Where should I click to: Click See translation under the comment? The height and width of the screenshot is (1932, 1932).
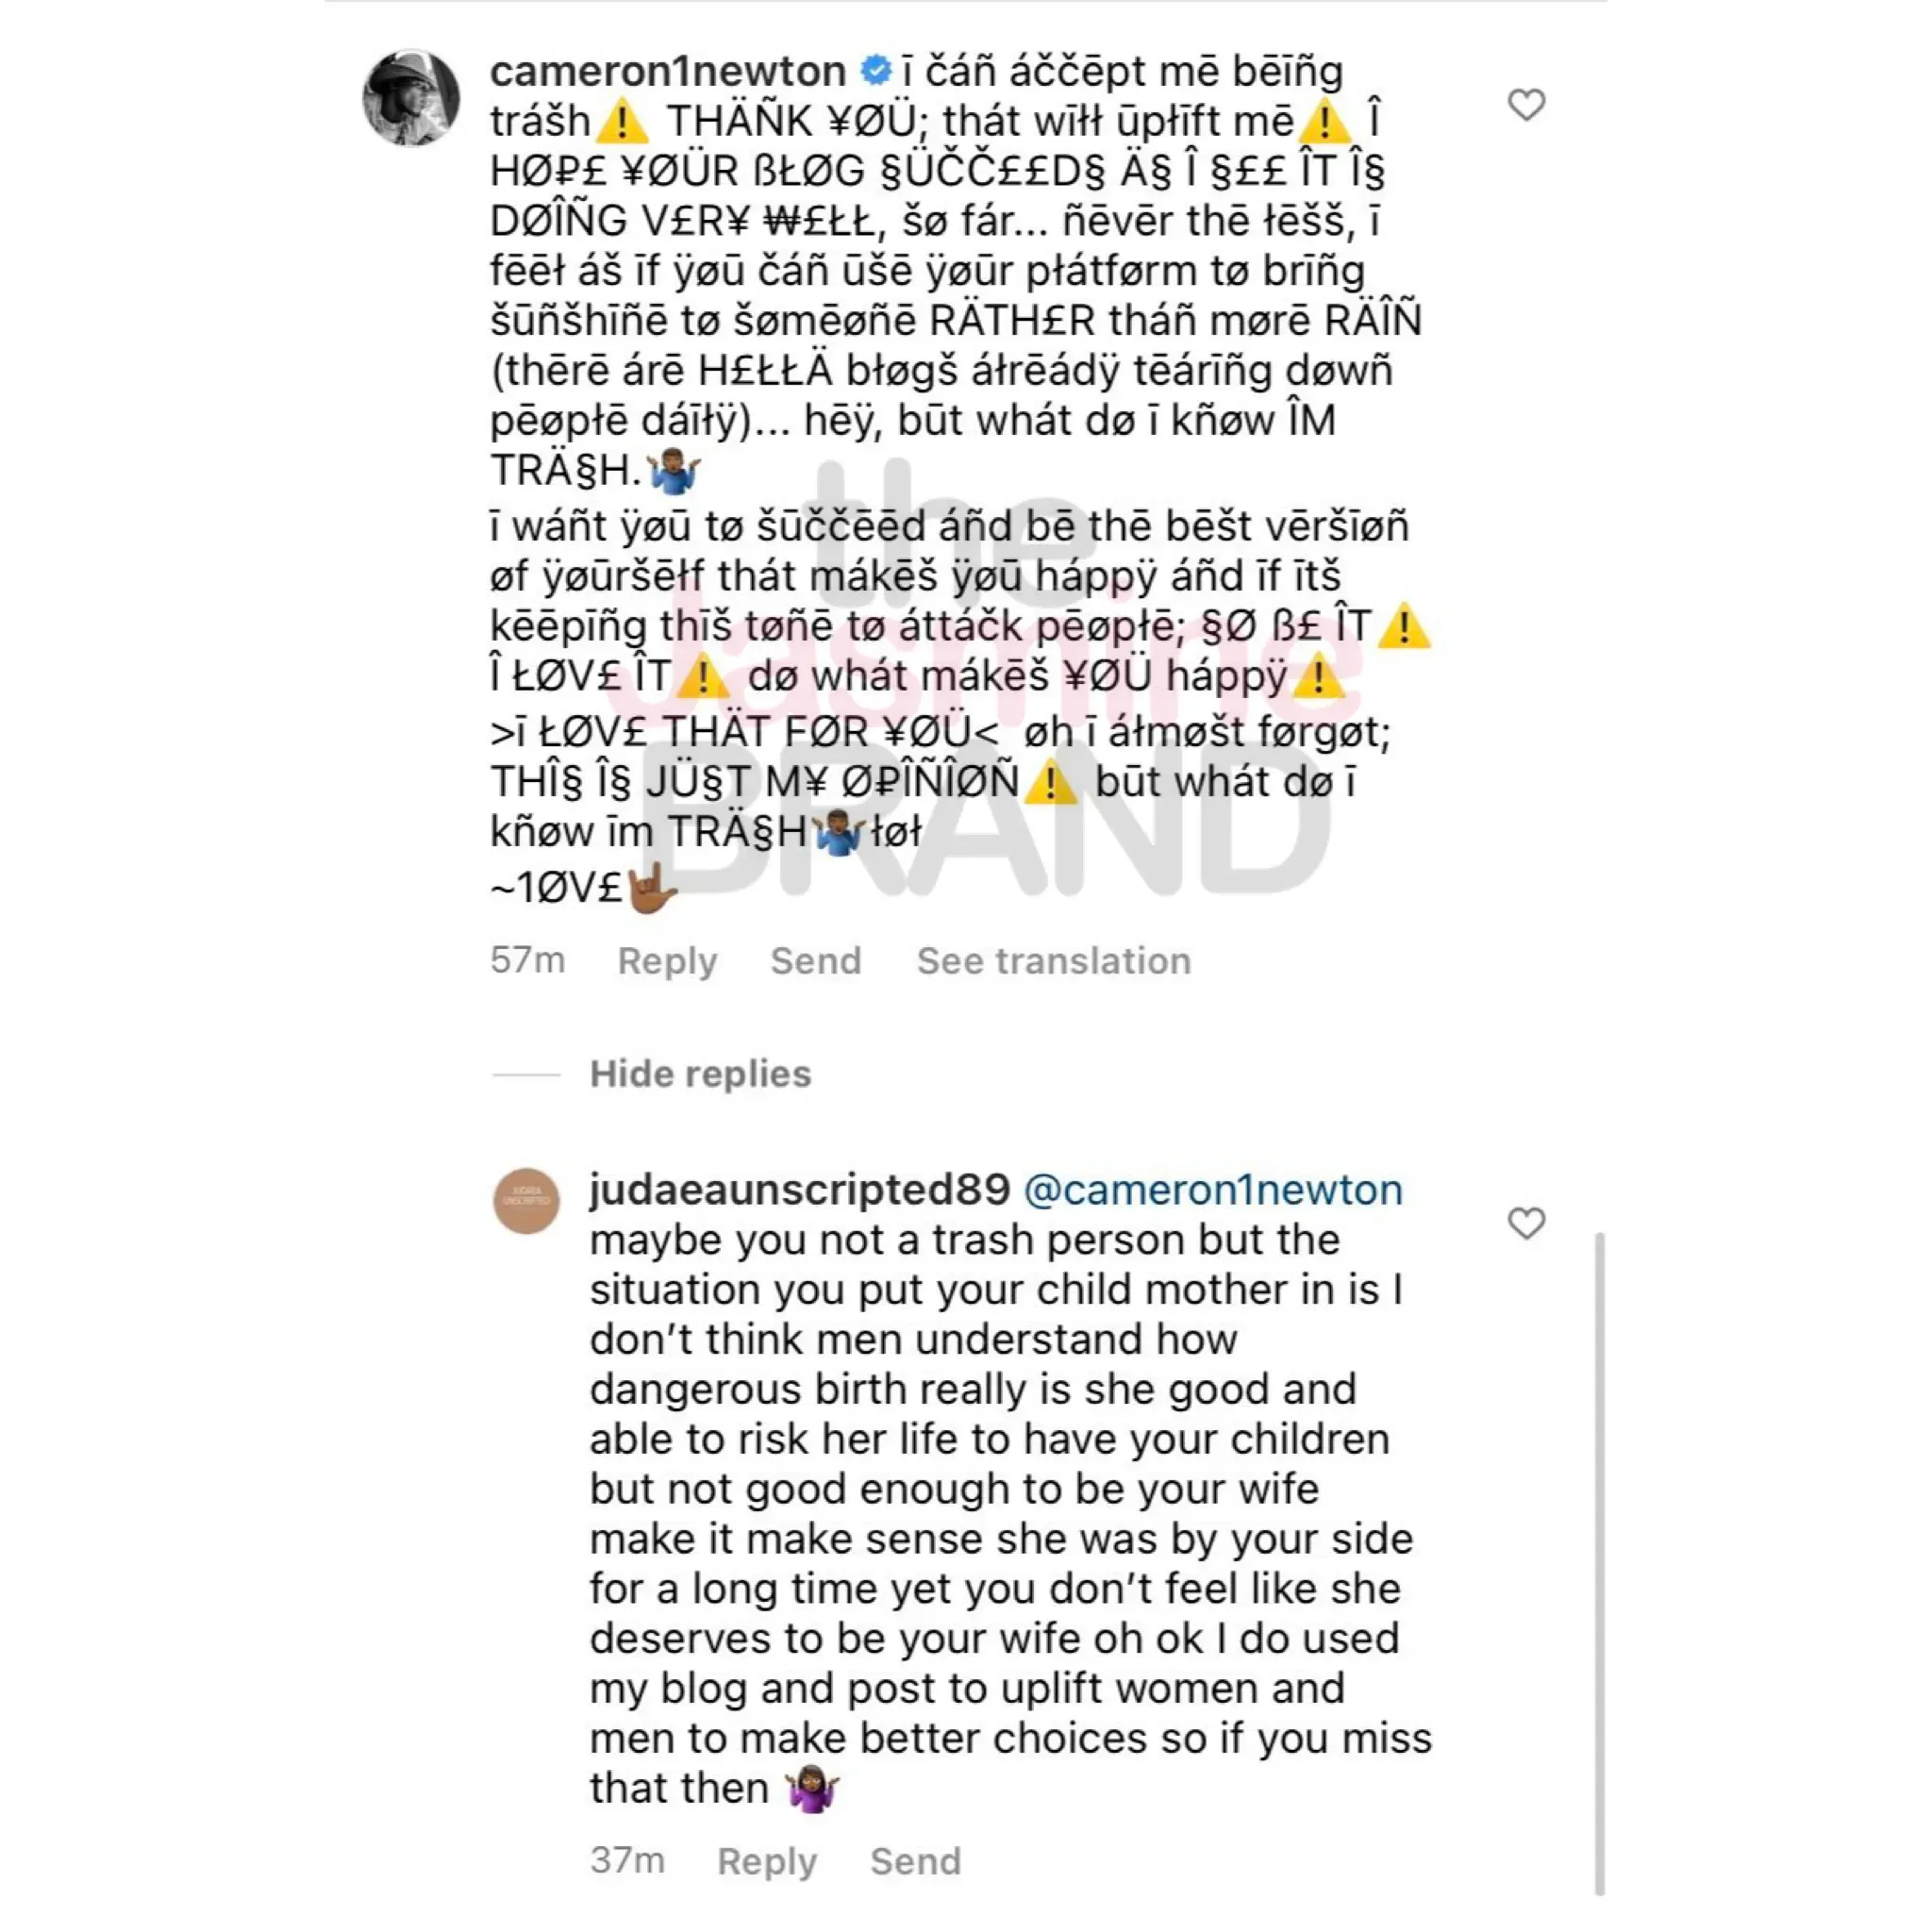click(1054, 961)
